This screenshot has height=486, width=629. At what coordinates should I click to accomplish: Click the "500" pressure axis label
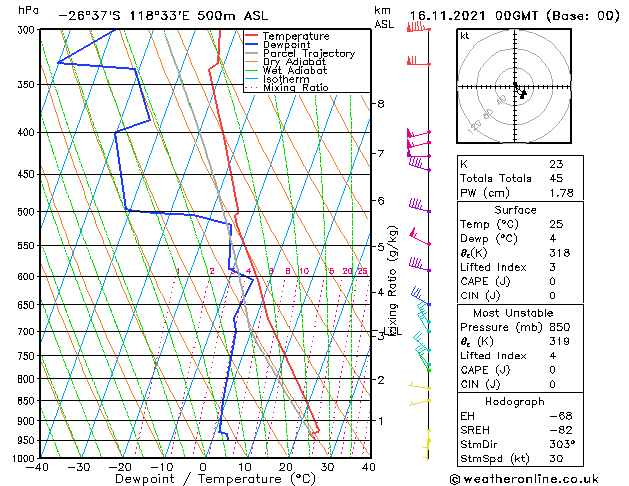point(28,212)
